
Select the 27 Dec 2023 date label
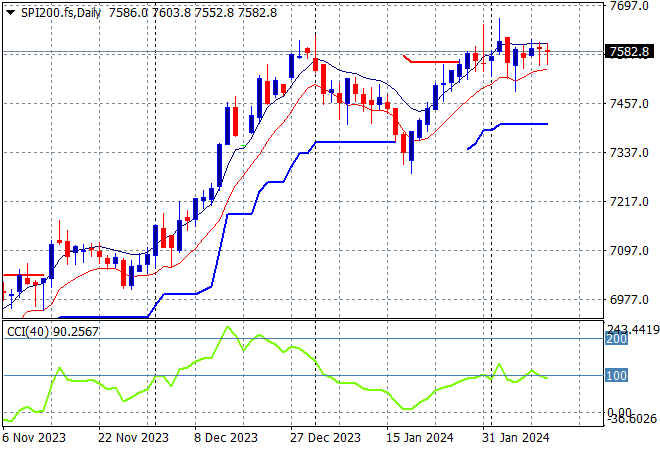[325, 438]
